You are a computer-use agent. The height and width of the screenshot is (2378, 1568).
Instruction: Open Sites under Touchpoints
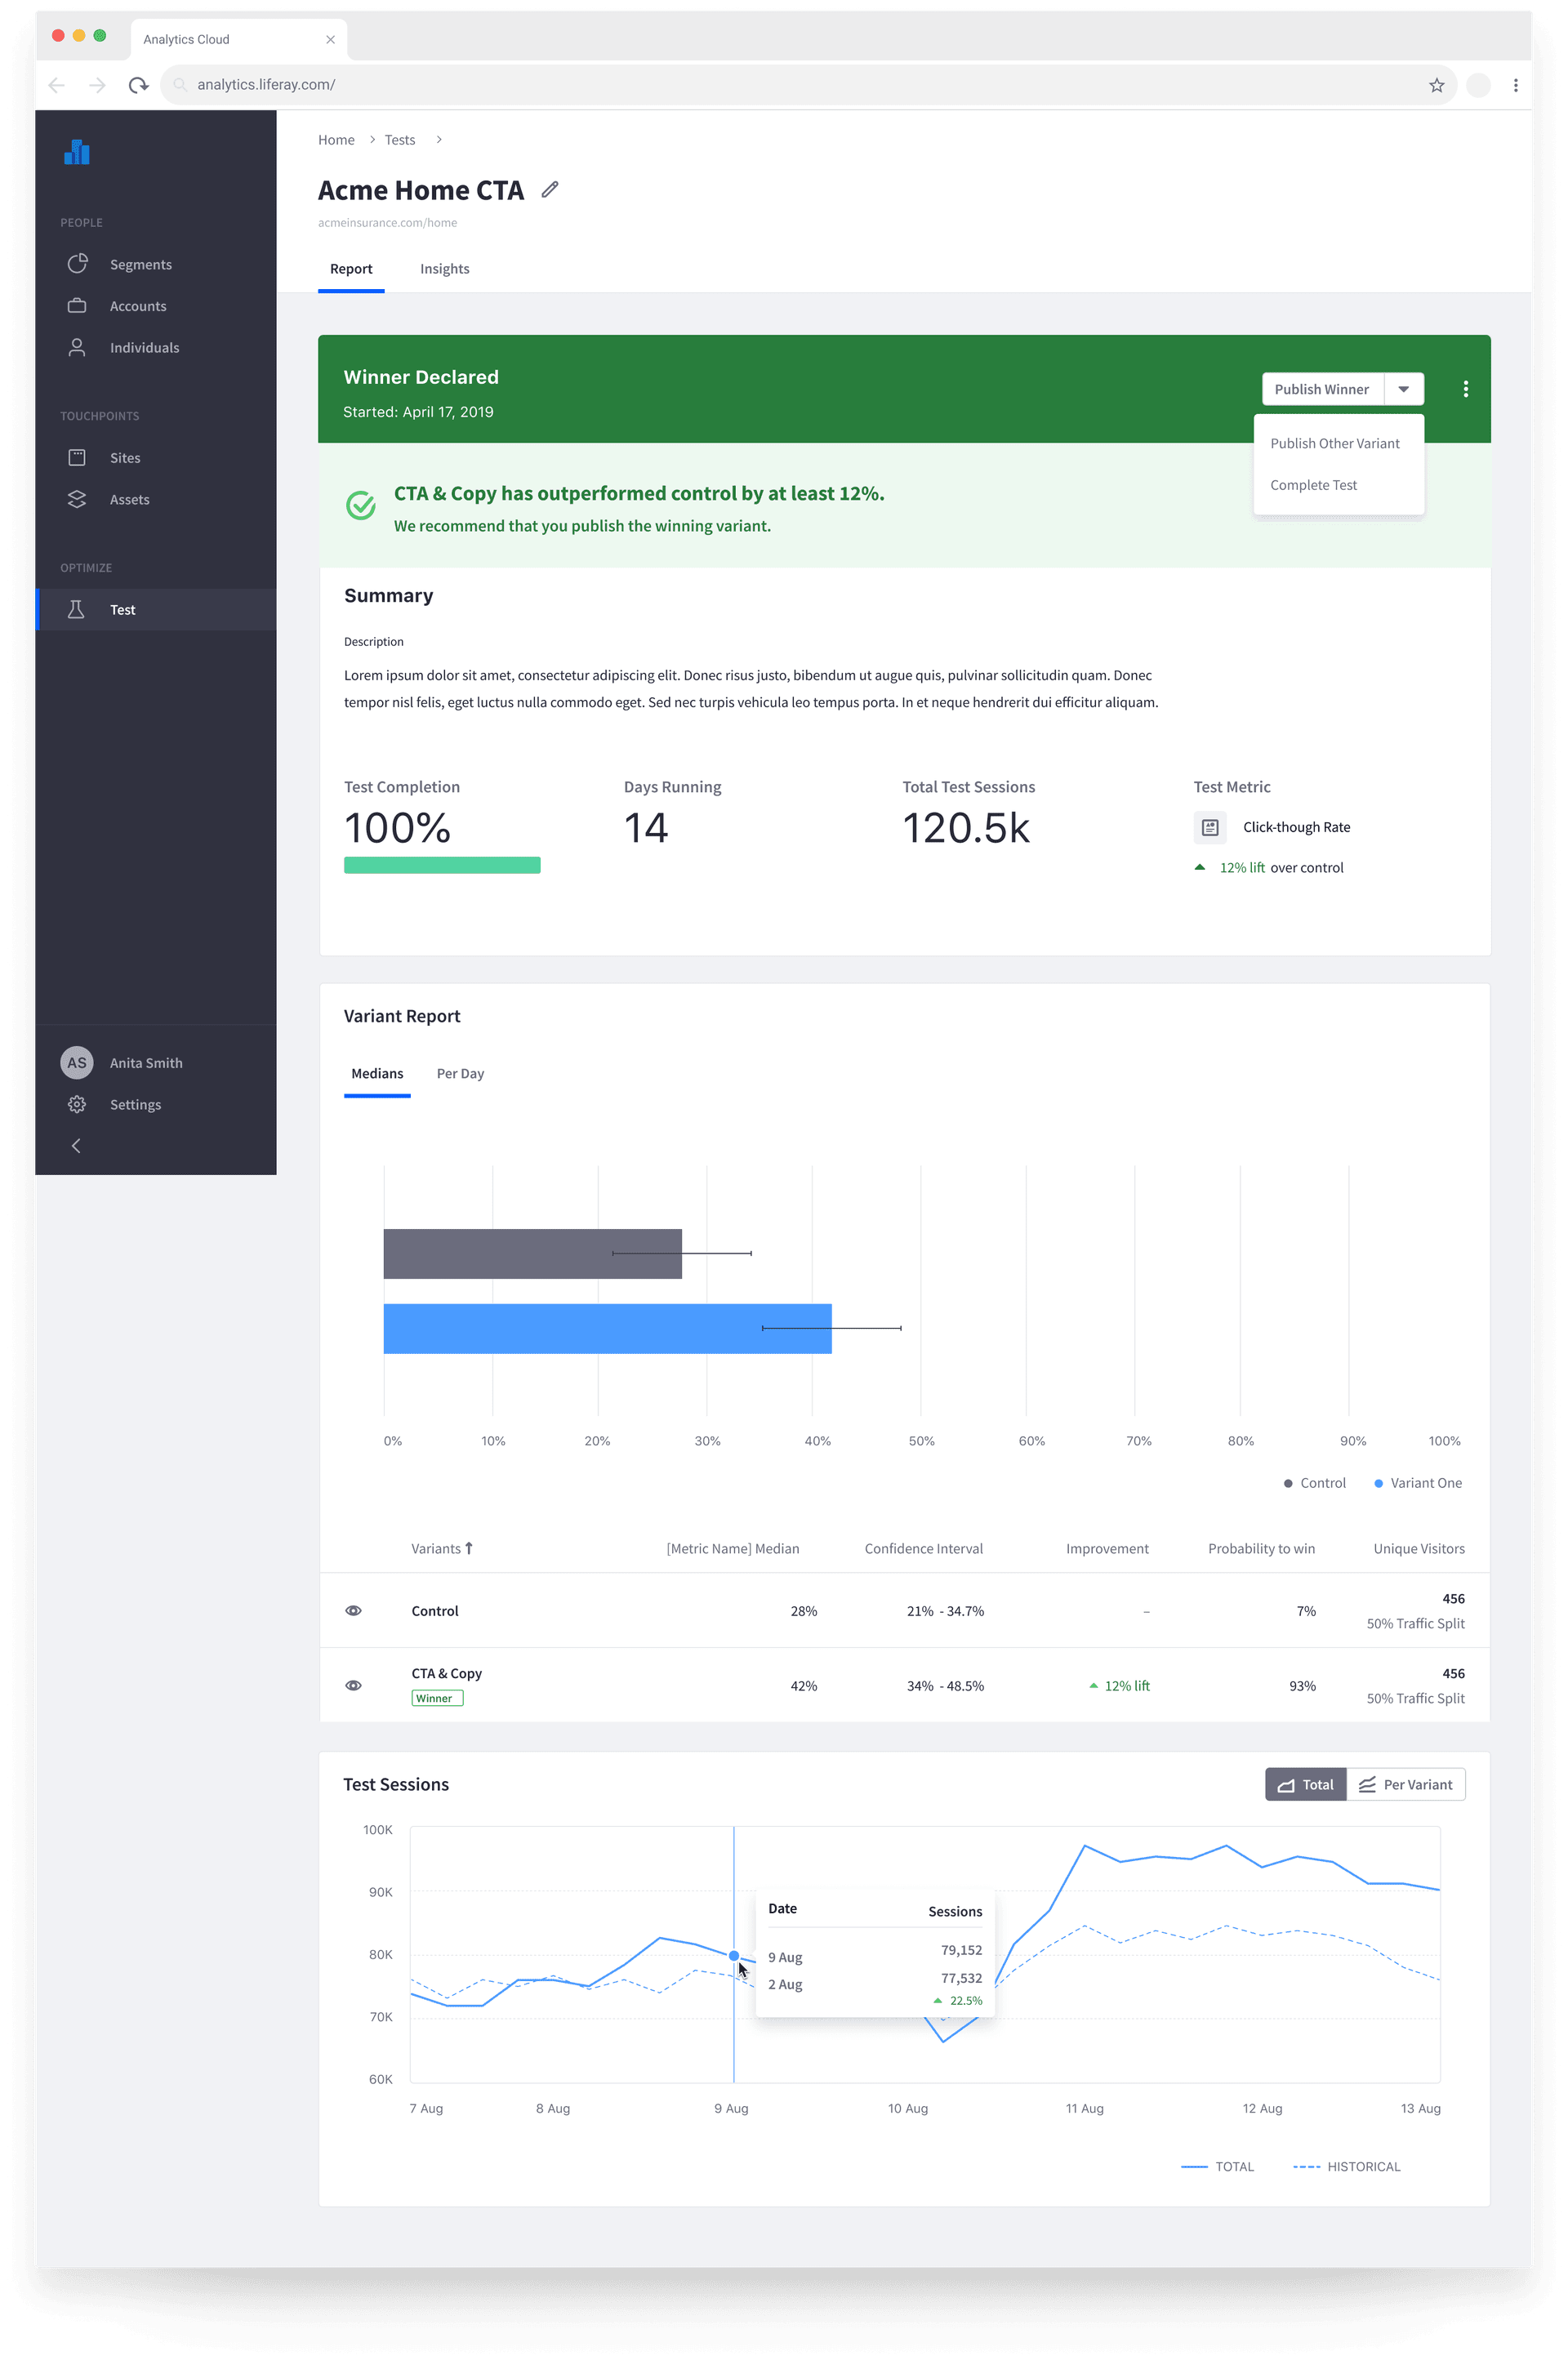tap(124, 457)
